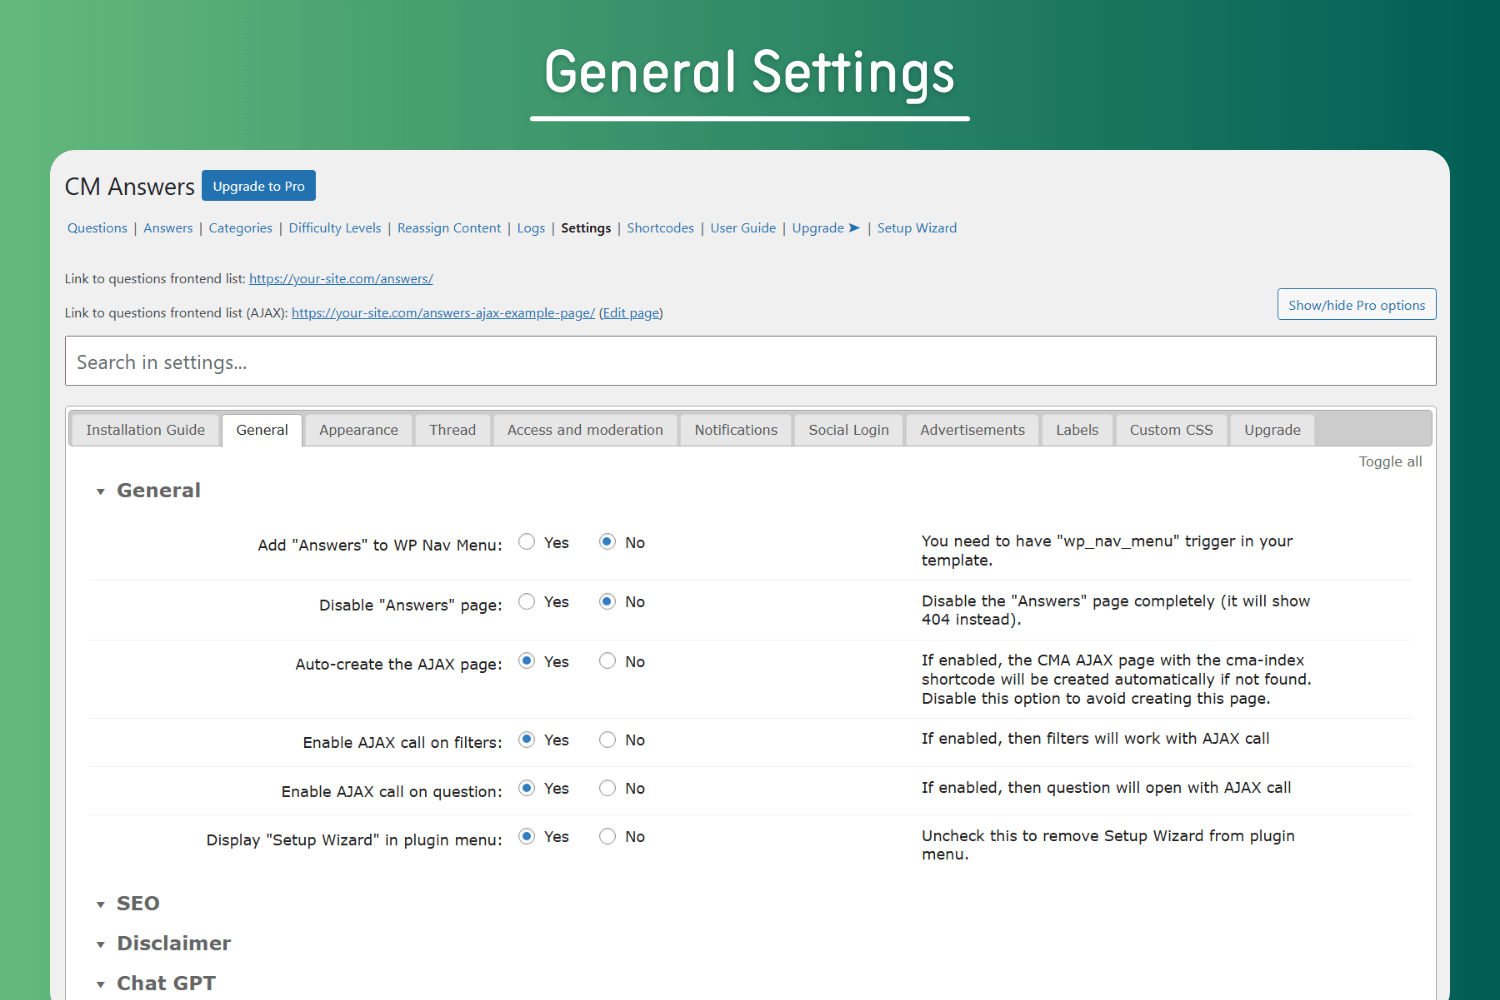Open the Upgrade menu link with arrow
The height and width of the screenshot is (1000, 1500).
(825, 228)
